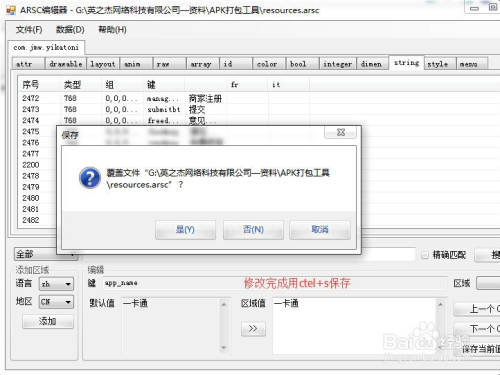Switch to the color tab

[x=269, y=64]
